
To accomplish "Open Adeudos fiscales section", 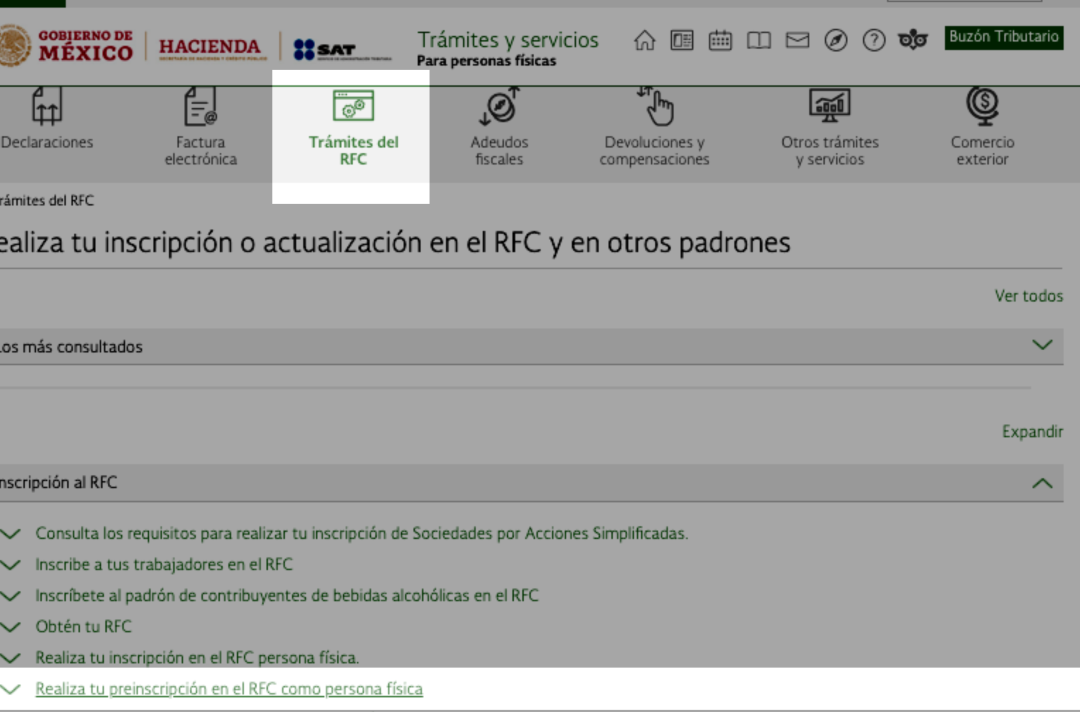I will click(x=499, y=130).
